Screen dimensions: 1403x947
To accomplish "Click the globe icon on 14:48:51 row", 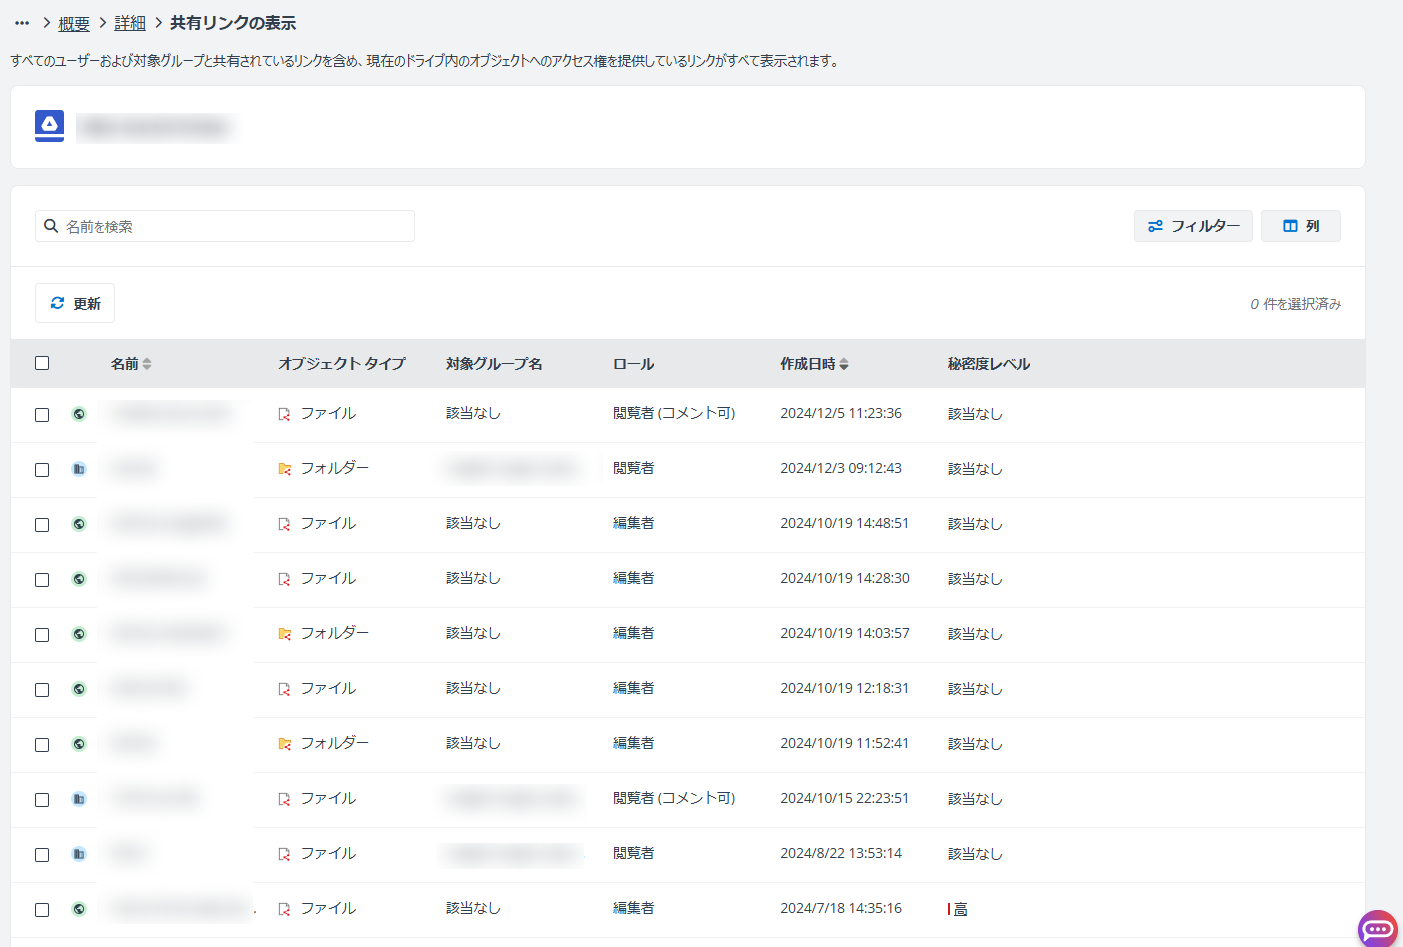I will [79, 524].
